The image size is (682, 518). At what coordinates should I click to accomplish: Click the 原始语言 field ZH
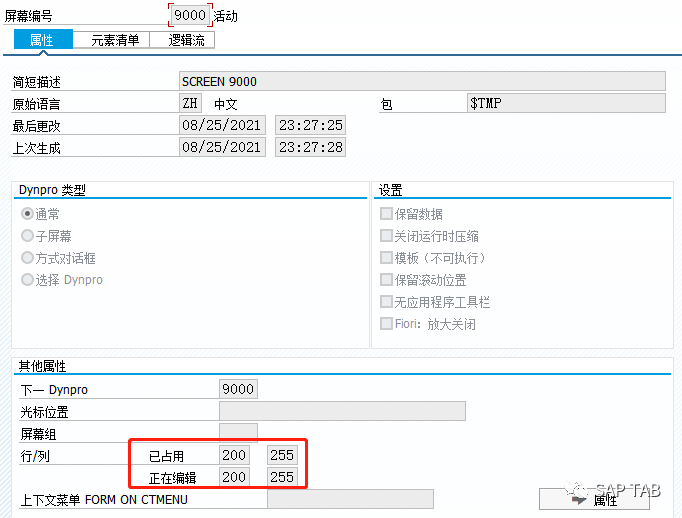tap(190, 103)
